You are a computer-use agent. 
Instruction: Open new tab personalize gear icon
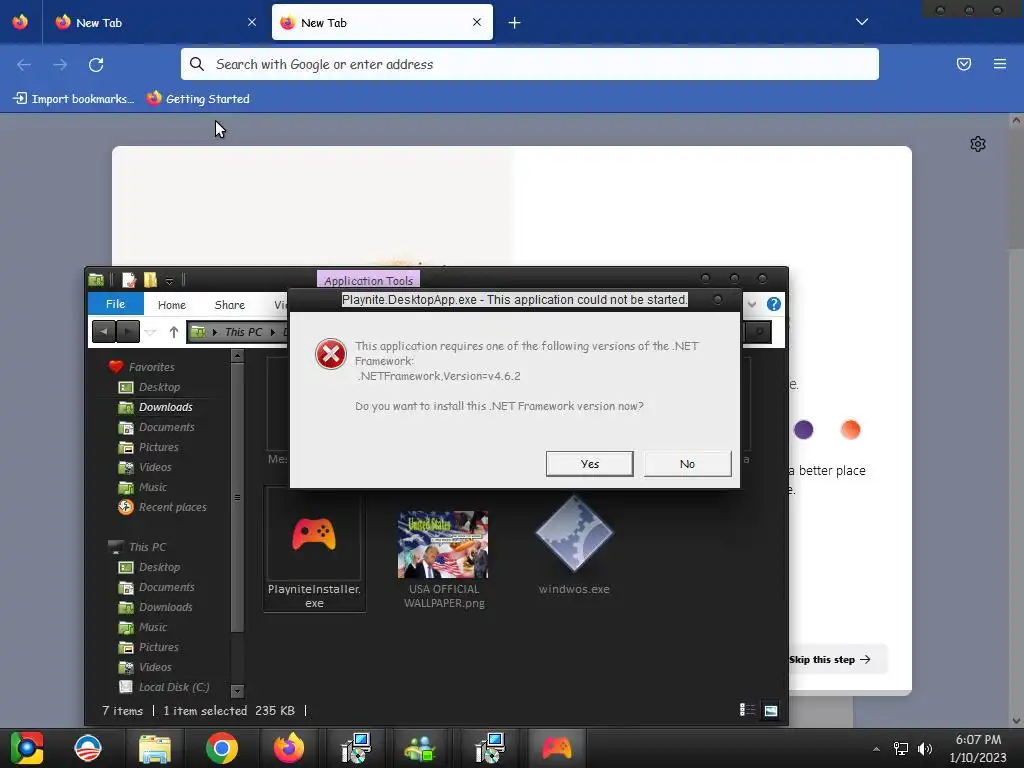tap(978, 144)
